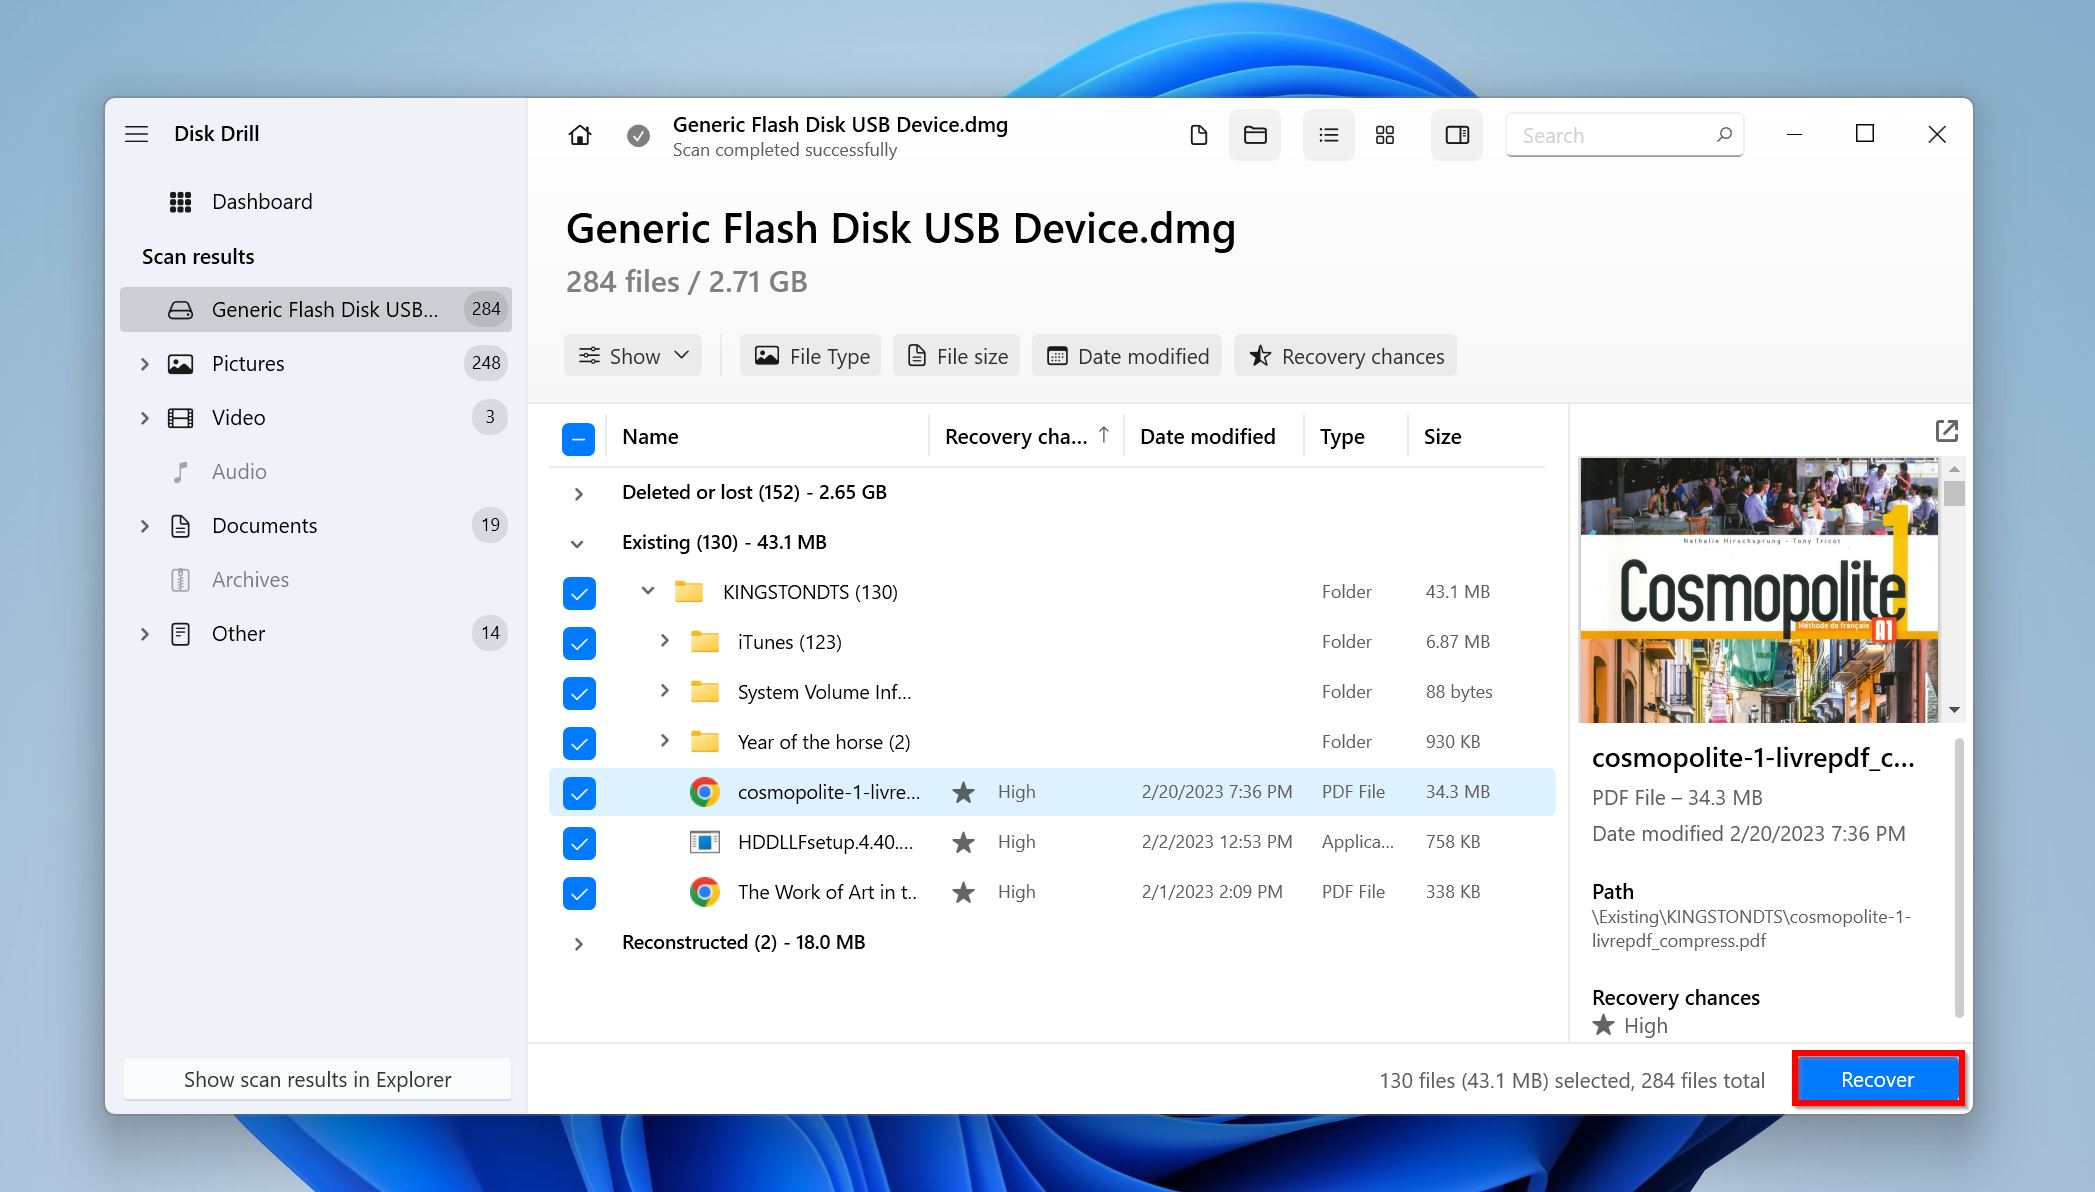Open Dashboard in the sidebar
This screenshot has width=2095, height=1192.
(261, 202)
